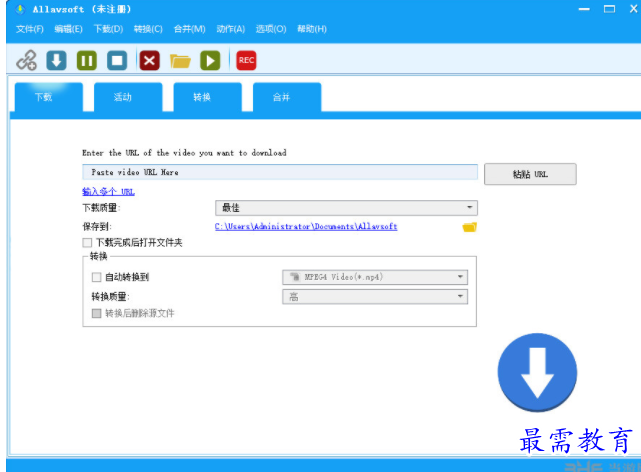Screen dimensions: 641x472
Task: Open the 转换(C) menu
Action: [x=148, y=29]
